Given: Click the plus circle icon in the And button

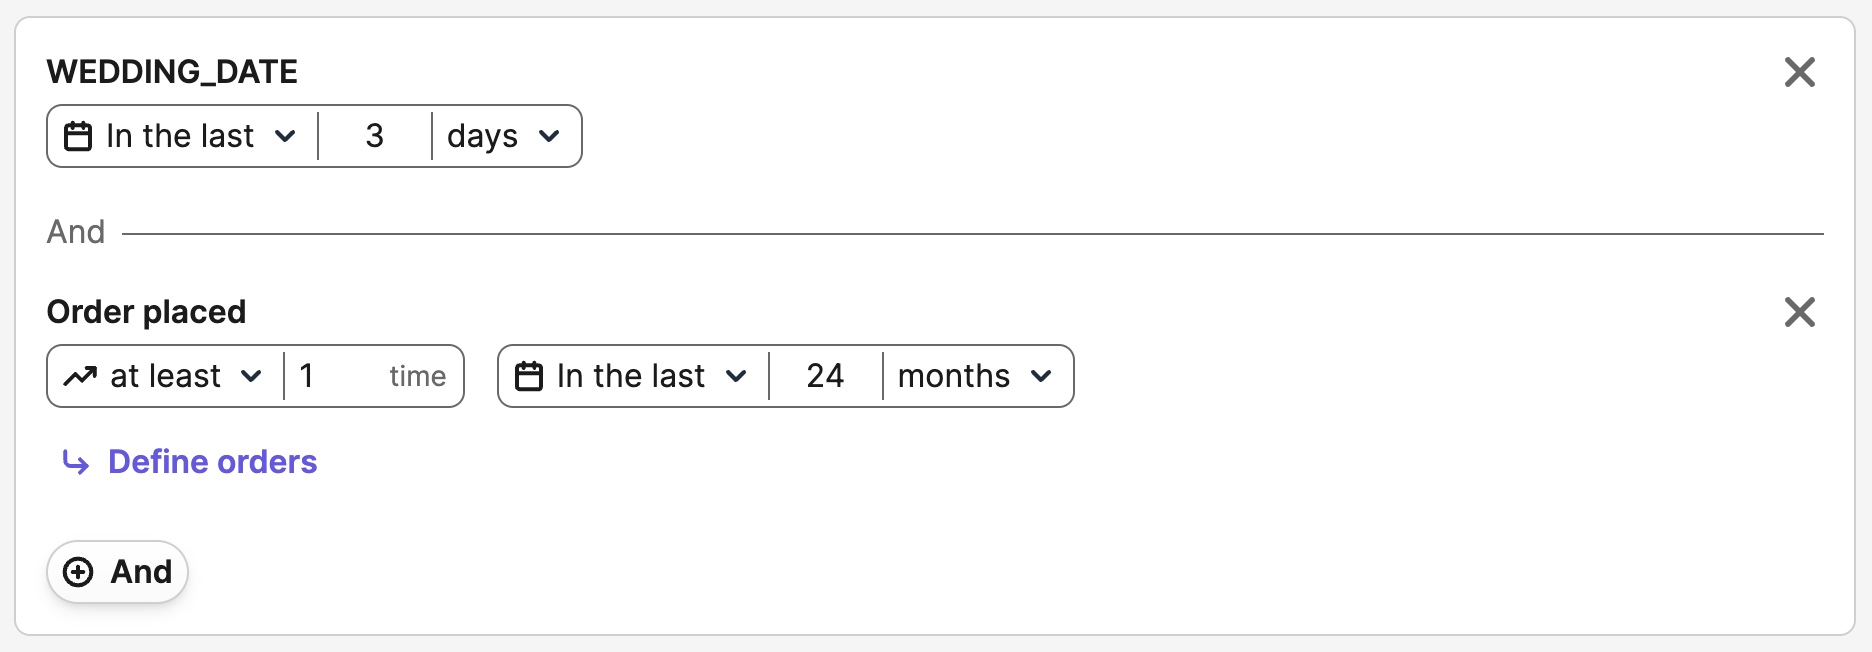Looking at the screenshot, I should coord(78,572).
